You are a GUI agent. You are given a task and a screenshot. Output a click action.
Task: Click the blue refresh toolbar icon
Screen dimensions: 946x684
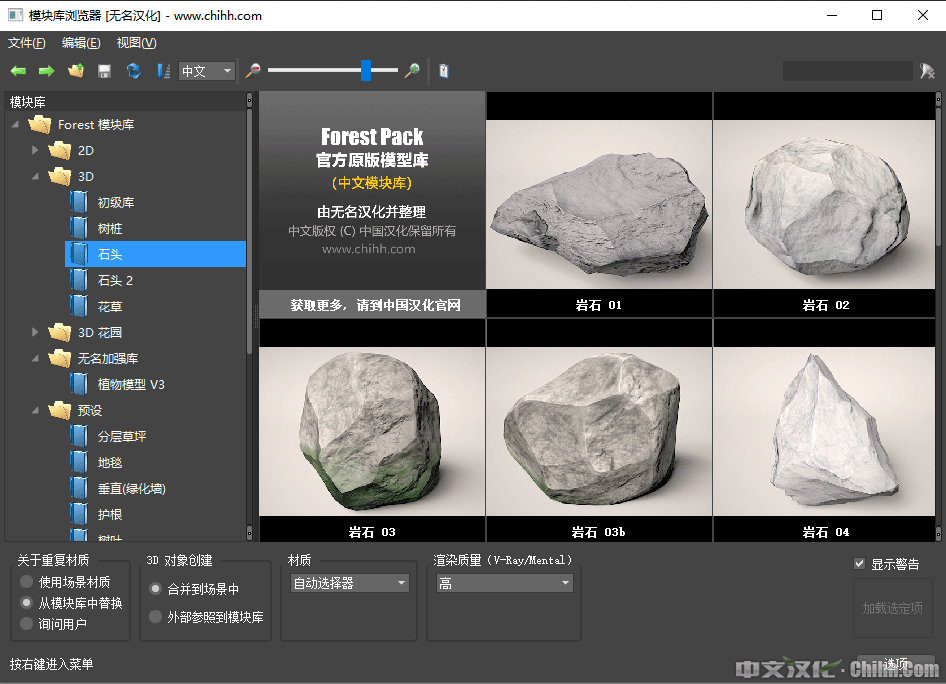[x=133, y=71]
